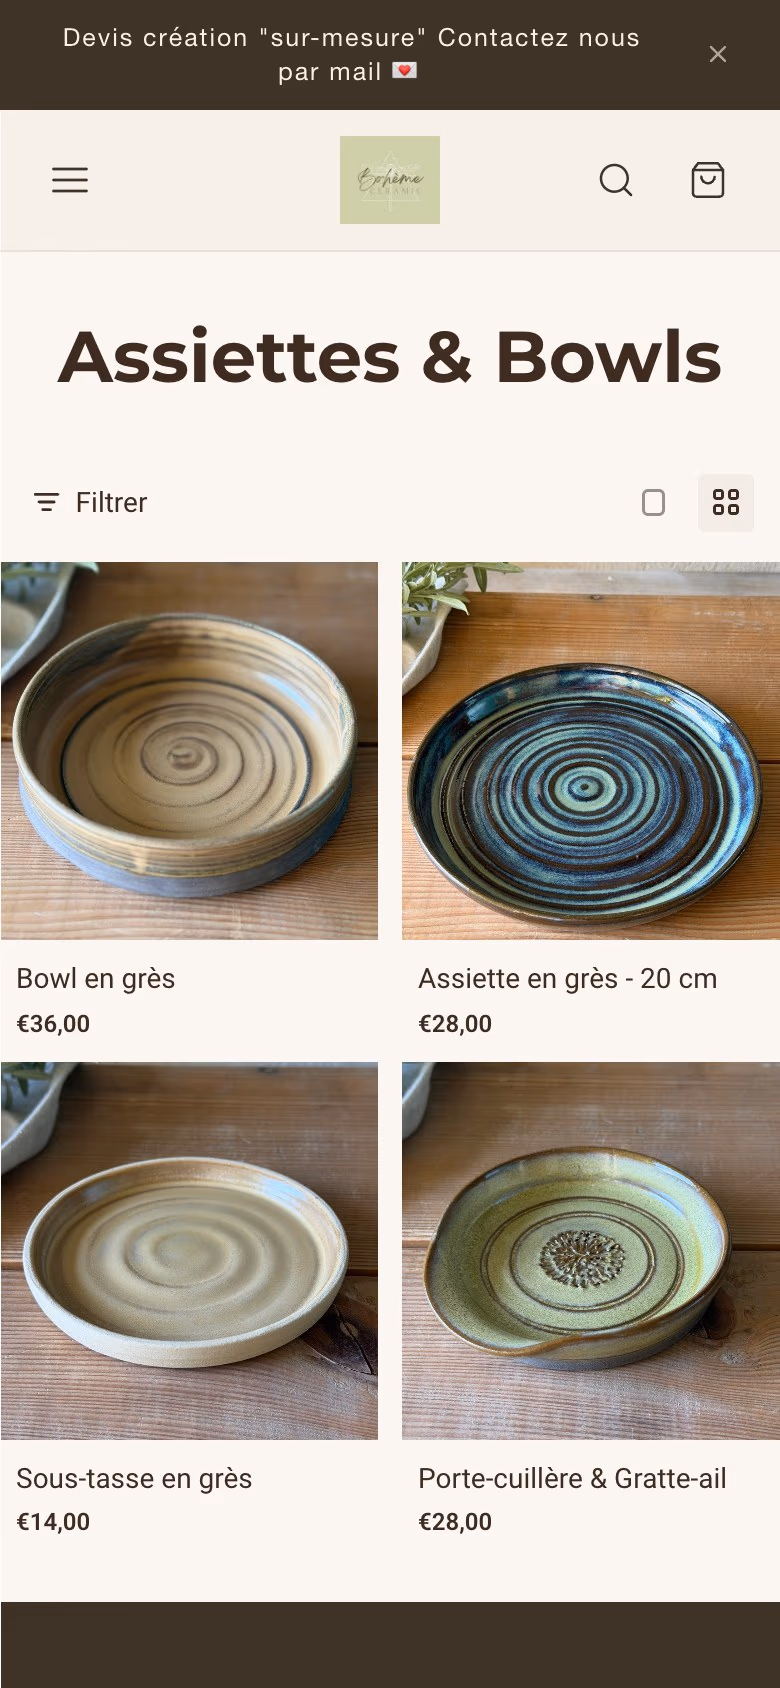Open the blue Assiette en grès photo
Image resolution: width=780 pixels, height=1688 pixels.
tap(591, 751)
